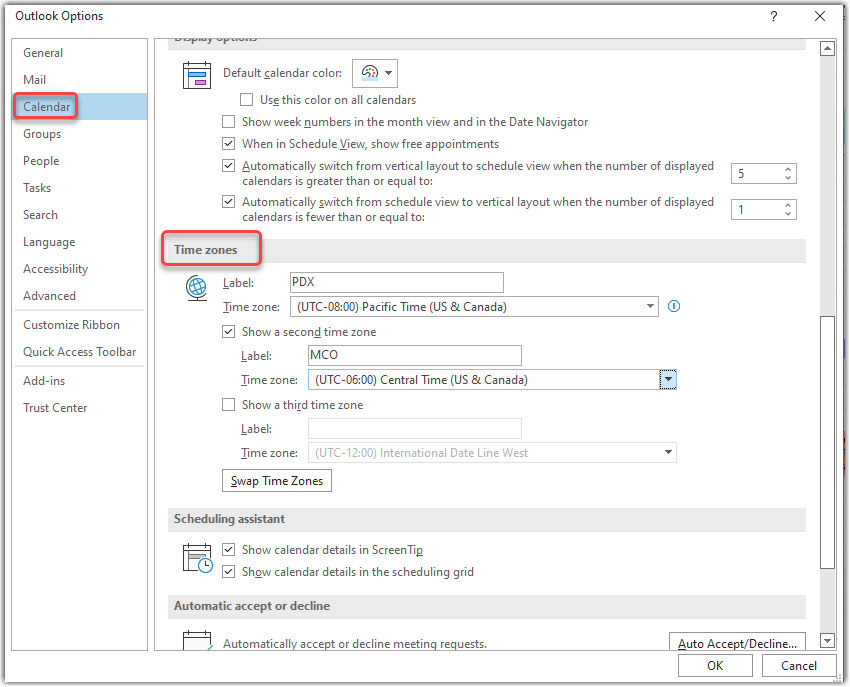The width and height of the screenshot is (850, 687).
Task: Uncheck Show a second time zone
Action: tap(229, 332)
